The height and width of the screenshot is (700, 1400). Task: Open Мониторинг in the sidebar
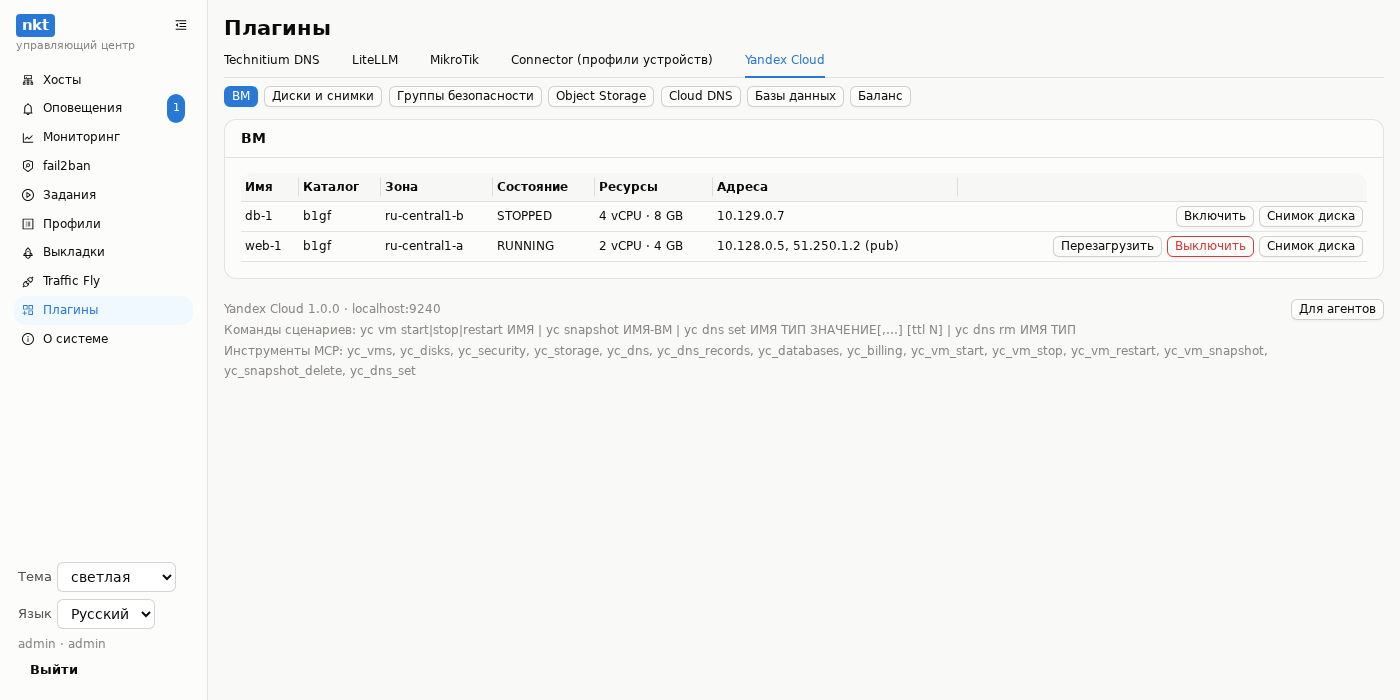pos(103,137)
